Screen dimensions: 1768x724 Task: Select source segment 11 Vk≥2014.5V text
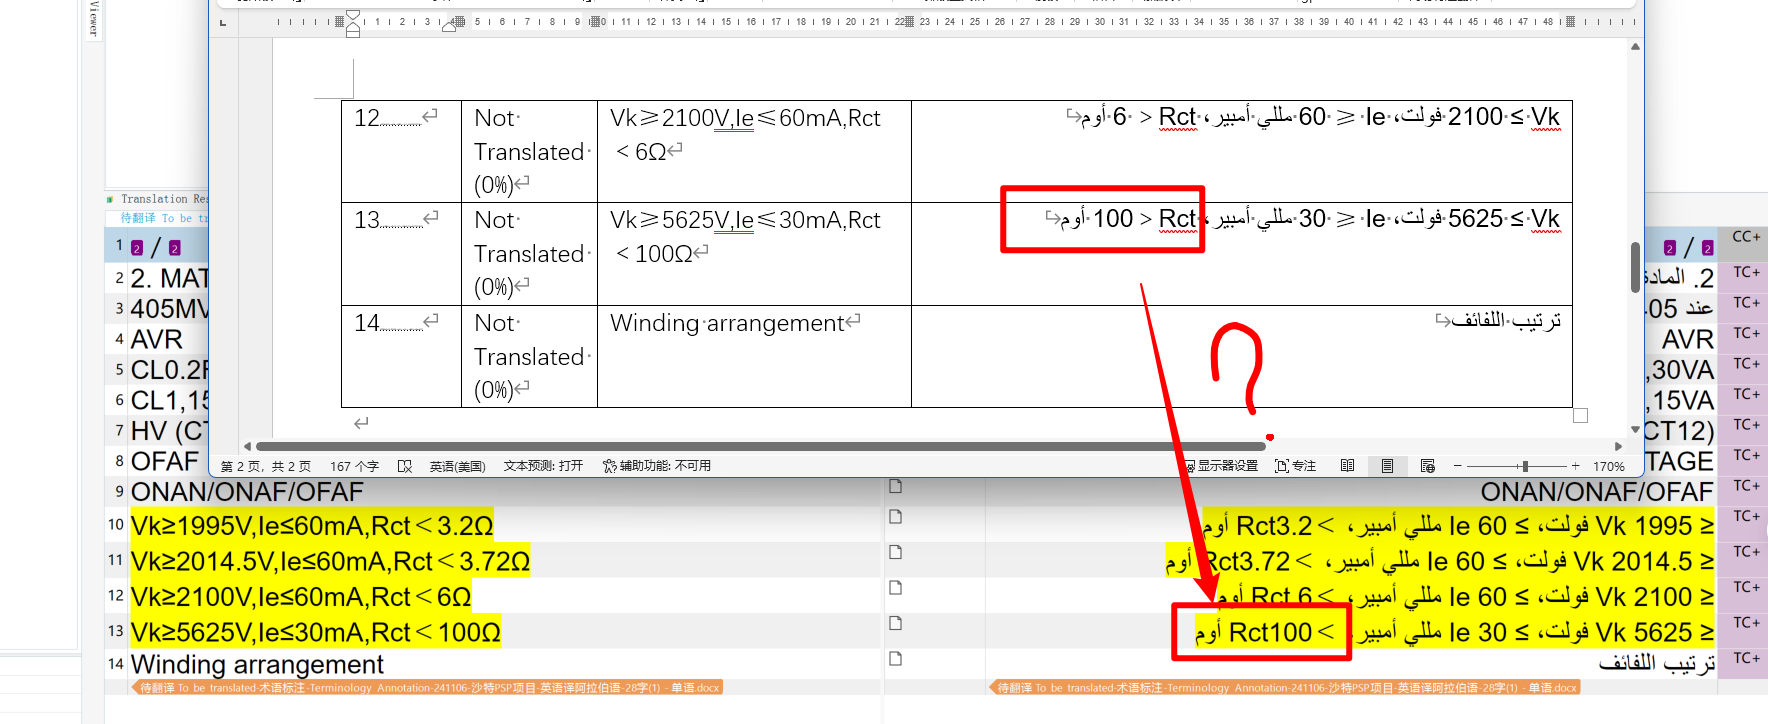[x=330, y=562]
